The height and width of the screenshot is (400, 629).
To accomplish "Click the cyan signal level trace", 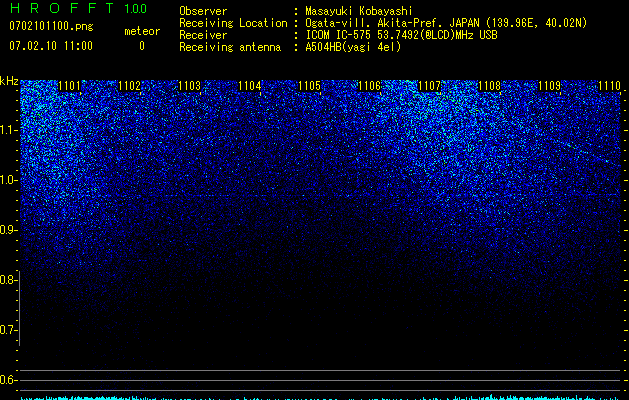I will [x=320, y=398].
